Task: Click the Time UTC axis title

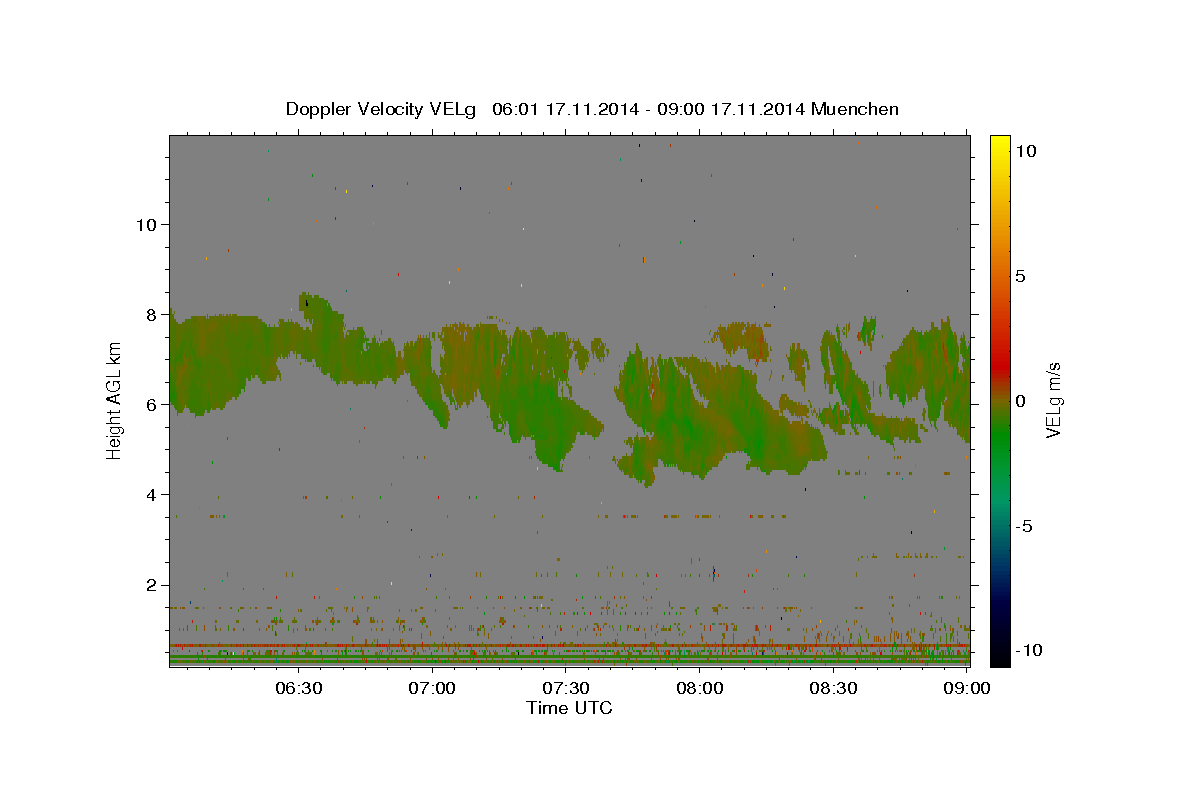Action: 569,708
